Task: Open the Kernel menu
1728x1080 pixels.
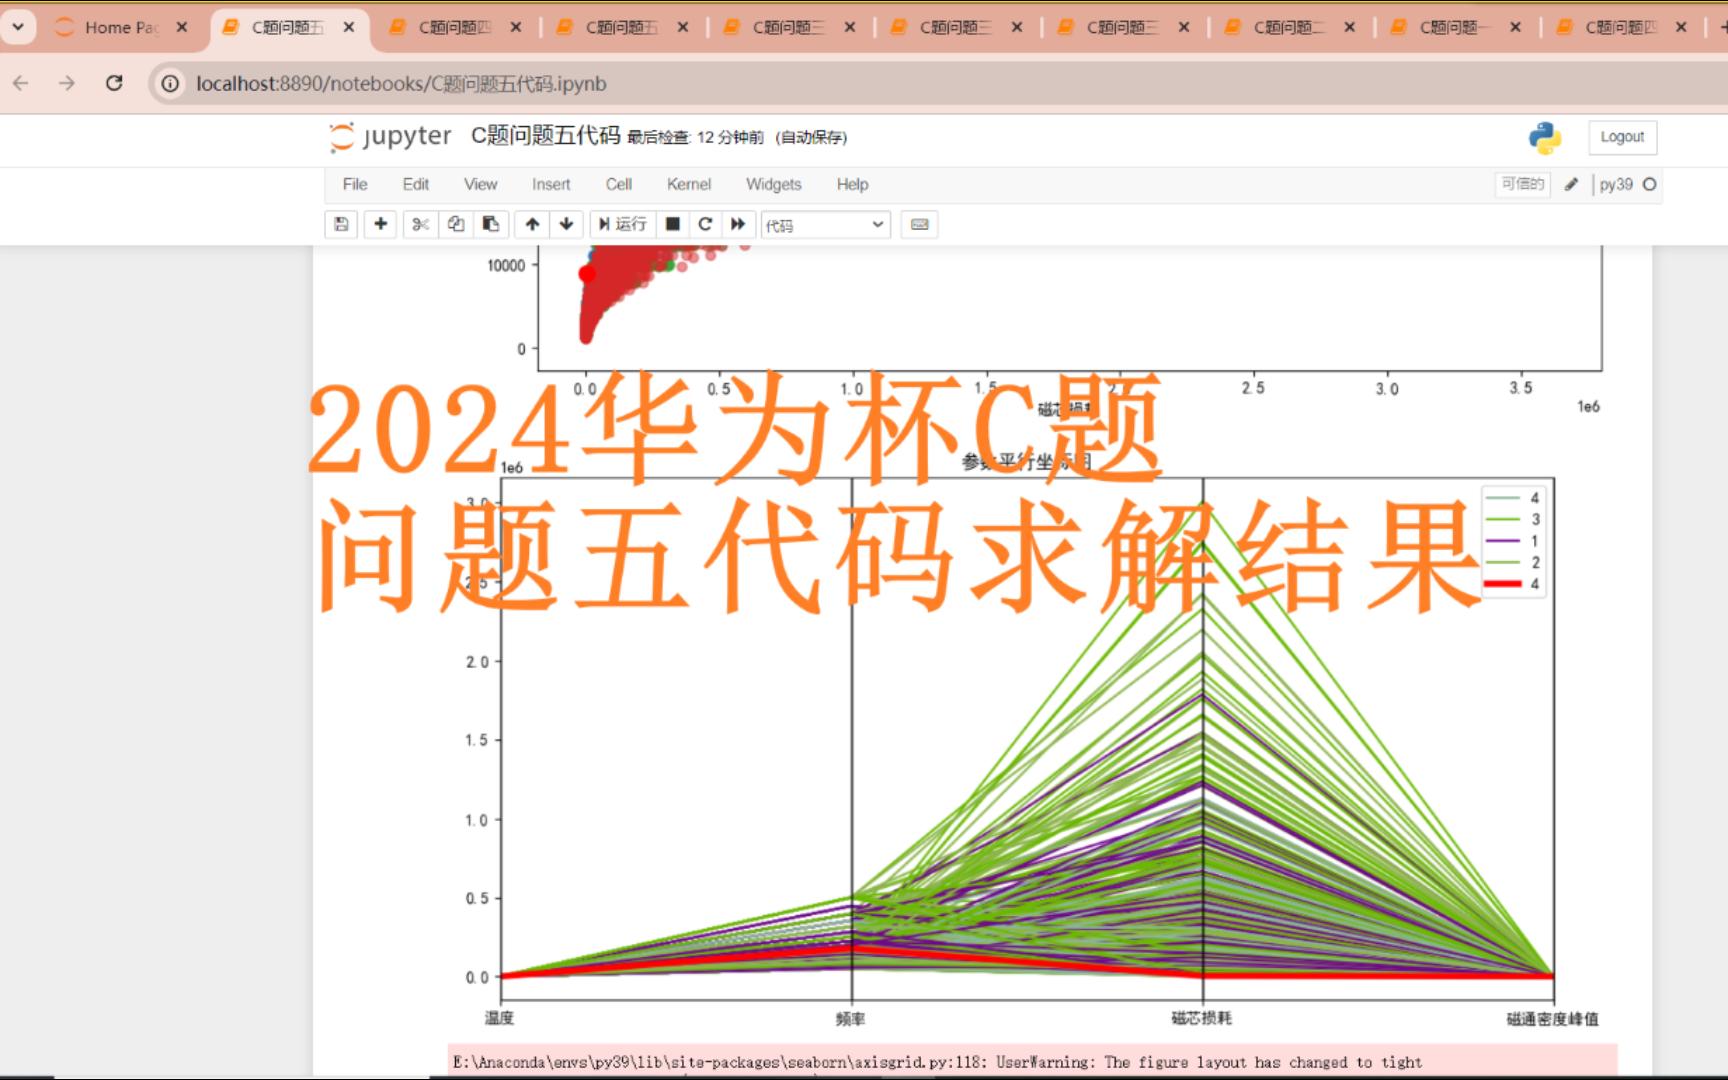Action: pos(688,184)
